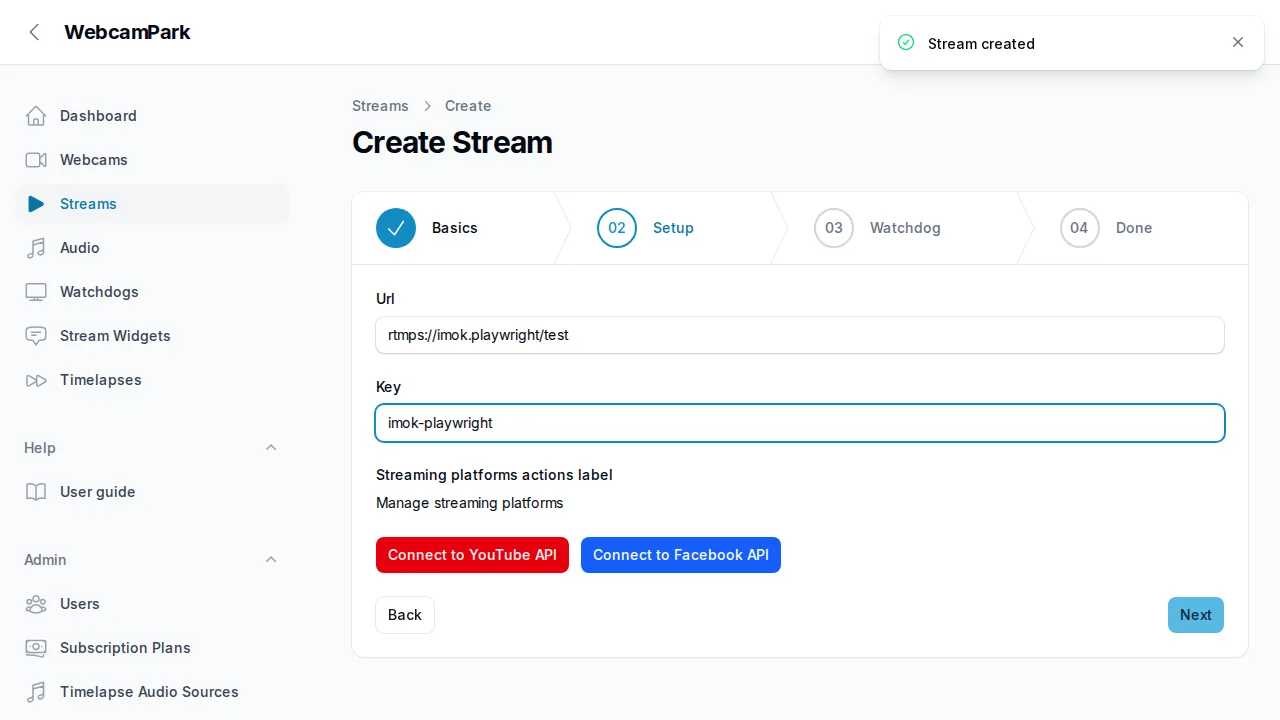
Task: Open the Dashboard menu label
Action: tap(98, 116)
